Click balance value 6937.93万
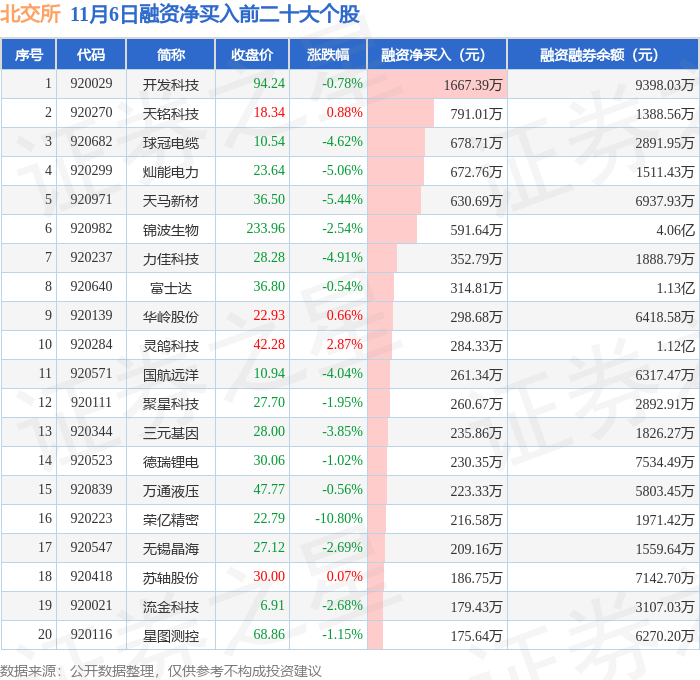Image resolution: width=700 pixels, height=680 pixels. click(665, 201)
